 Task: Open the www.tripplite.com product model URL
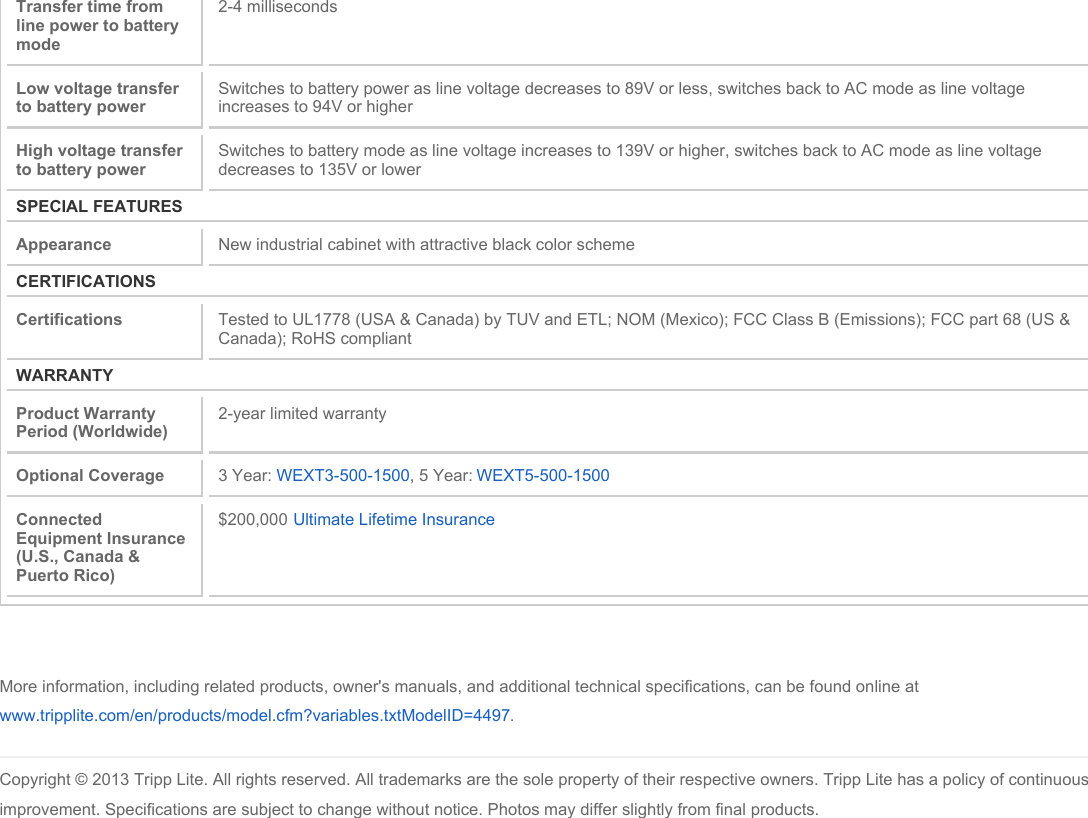pyautogui.click(x=255, y=716)
